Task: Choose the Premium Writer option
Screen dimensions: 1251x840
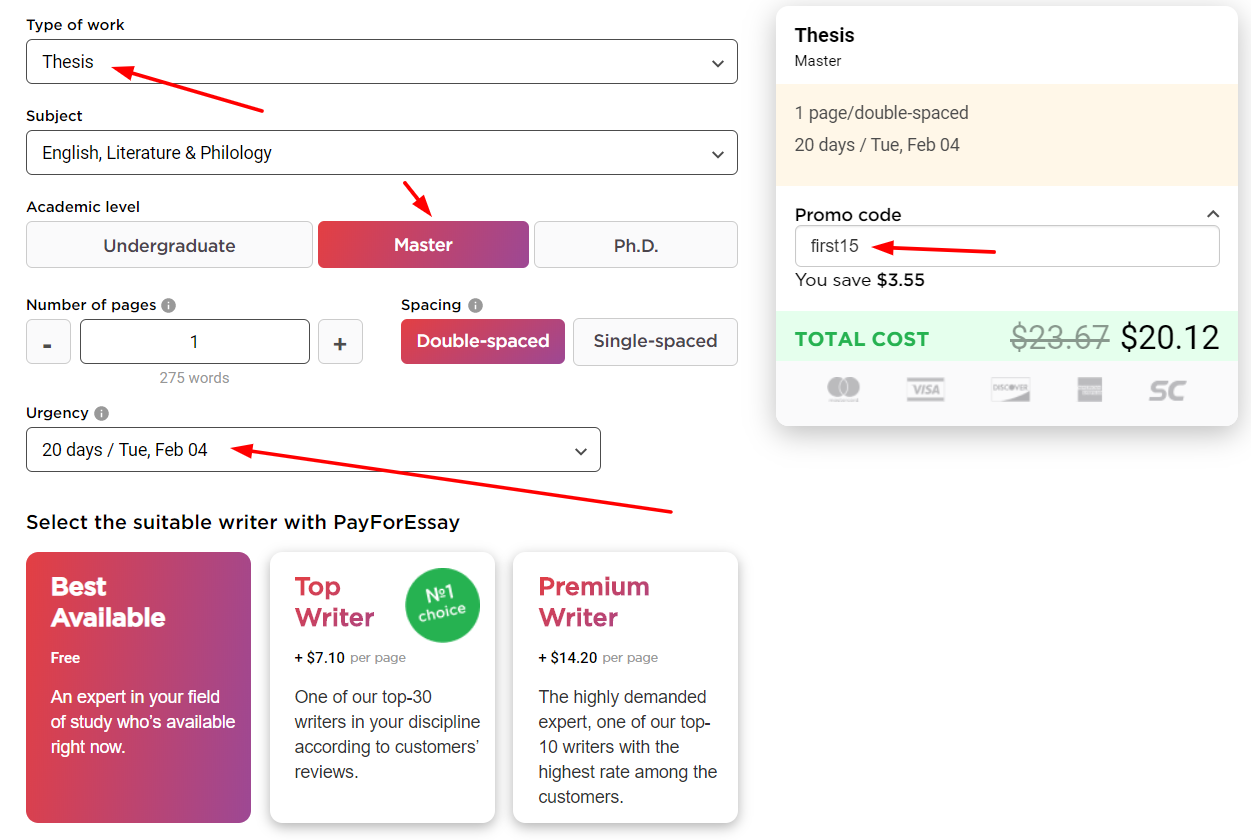Action: coord(625,687)
